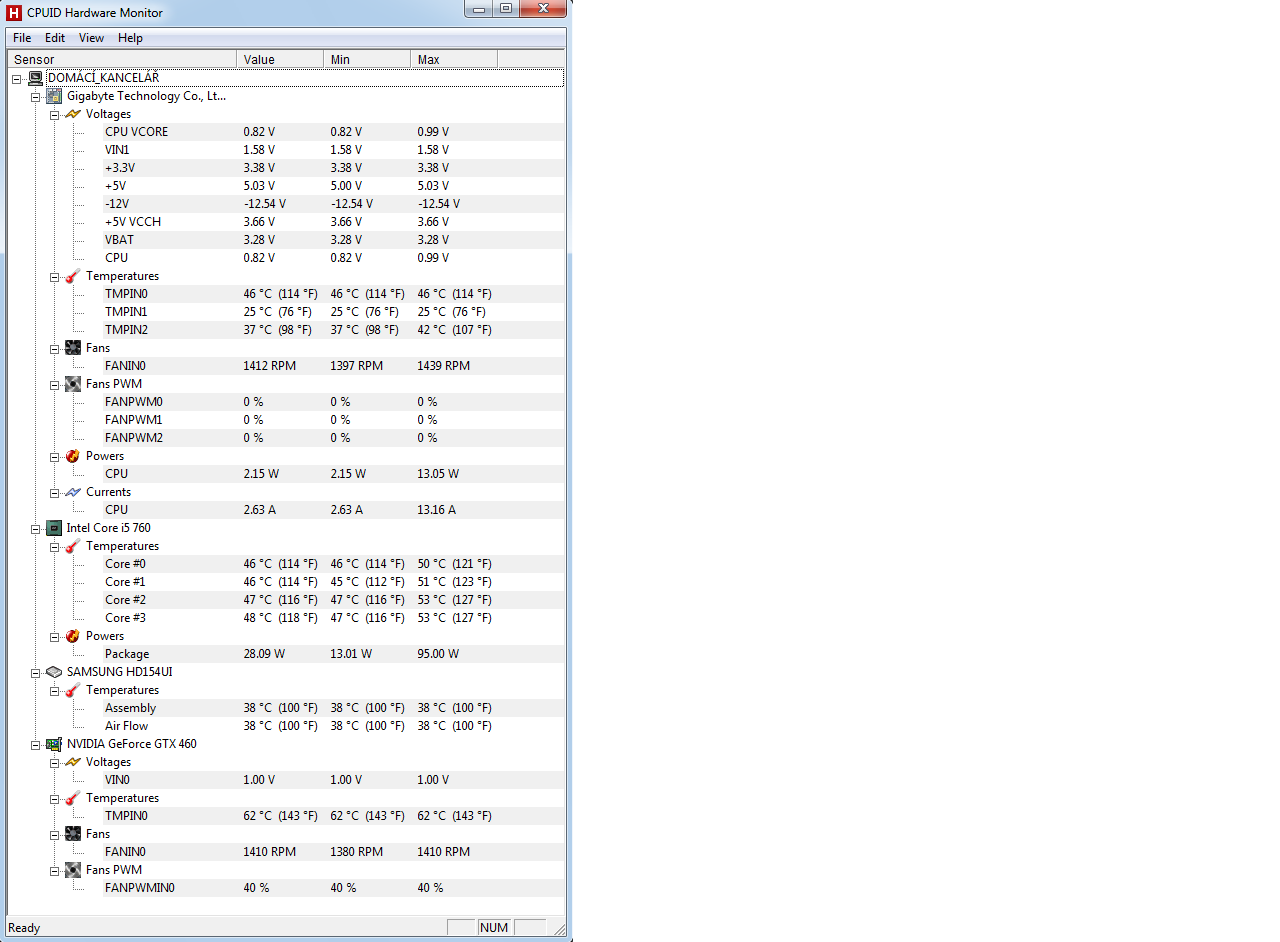Collapse the Intel Core i5 760 branch

36,528
